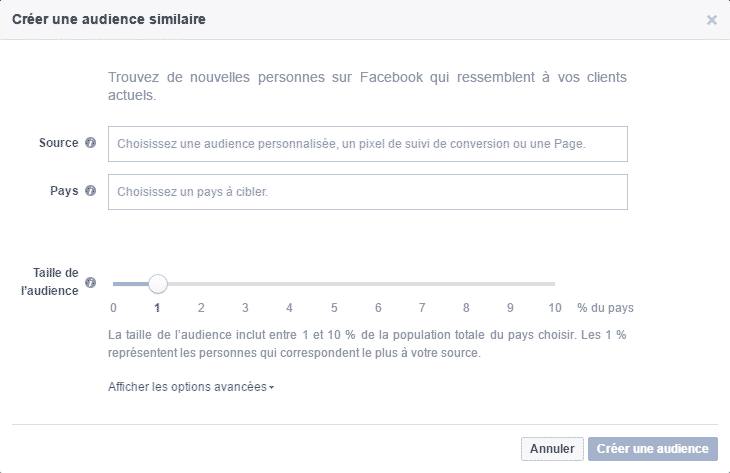
Task: Click the Pays country input field
Action: point(367,192)
